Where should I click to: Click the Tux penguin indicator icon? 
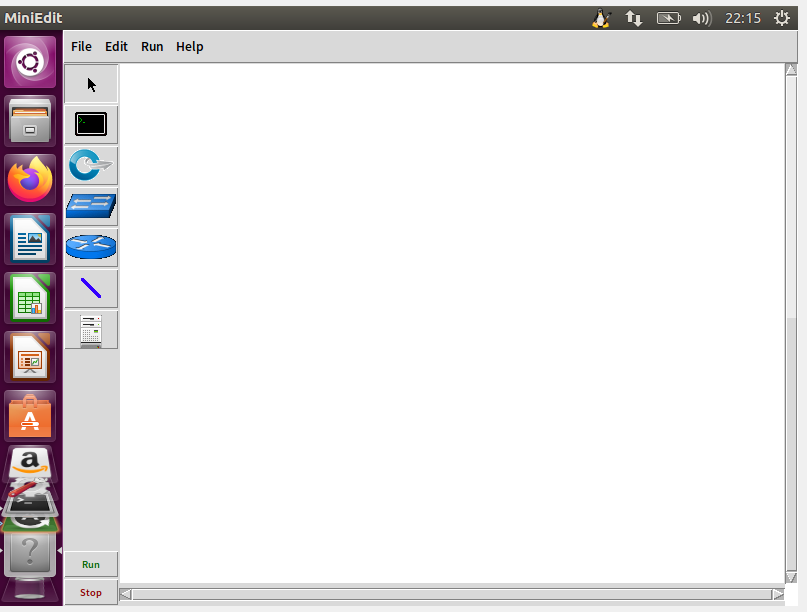[x=601, y=19]
